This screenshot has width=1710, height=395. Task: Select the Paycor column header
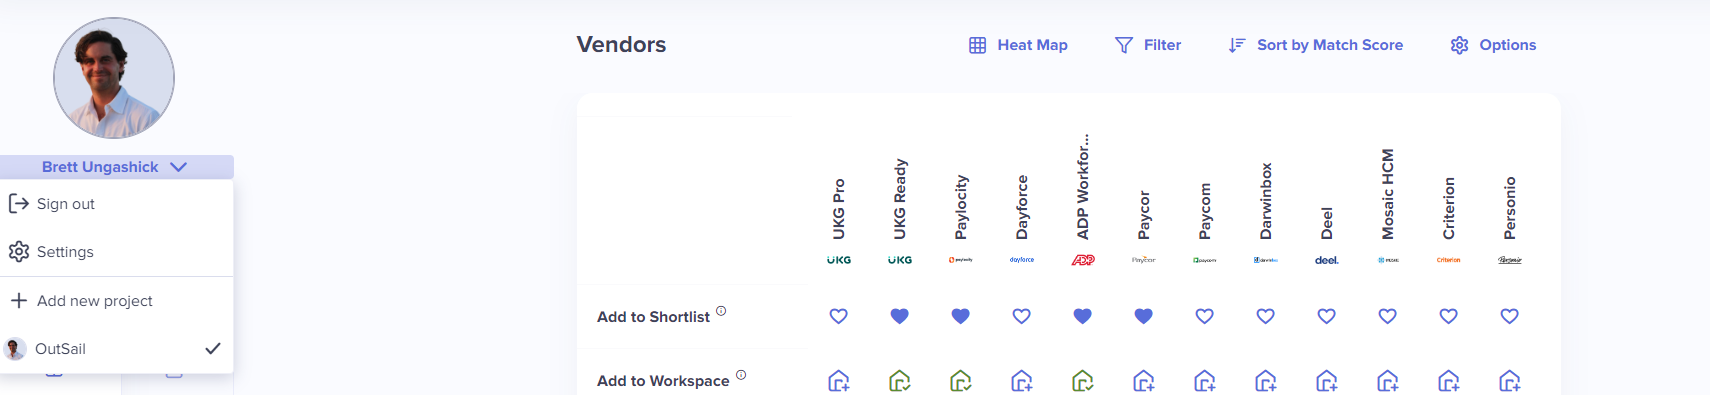[1144, 215]
